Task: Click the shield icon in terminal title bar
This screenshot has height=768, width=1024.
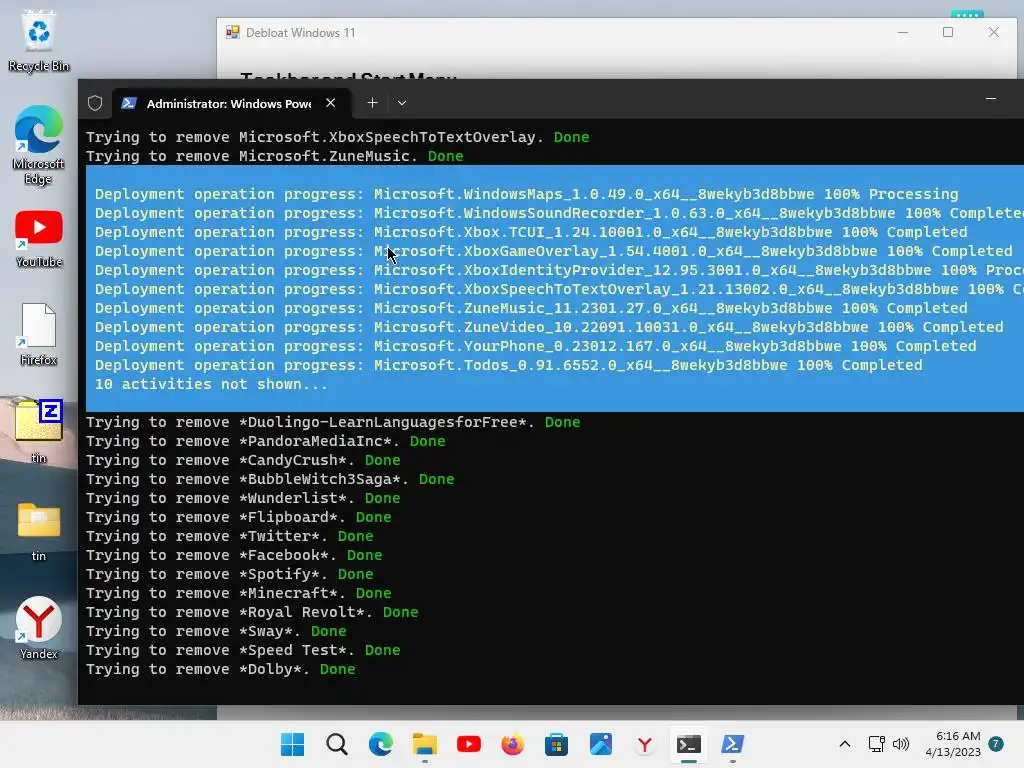Action: [95, 103]
